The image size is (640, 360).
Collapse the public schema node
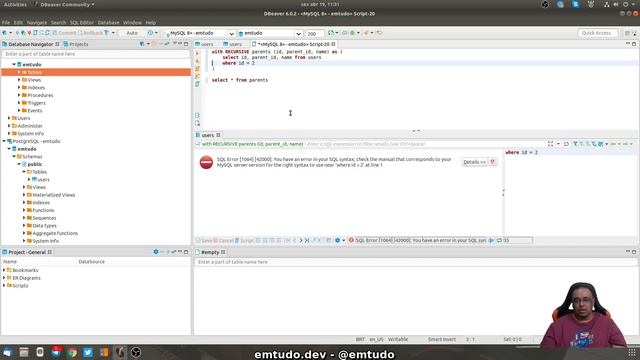pyautogui.click(x=19, y=164)
